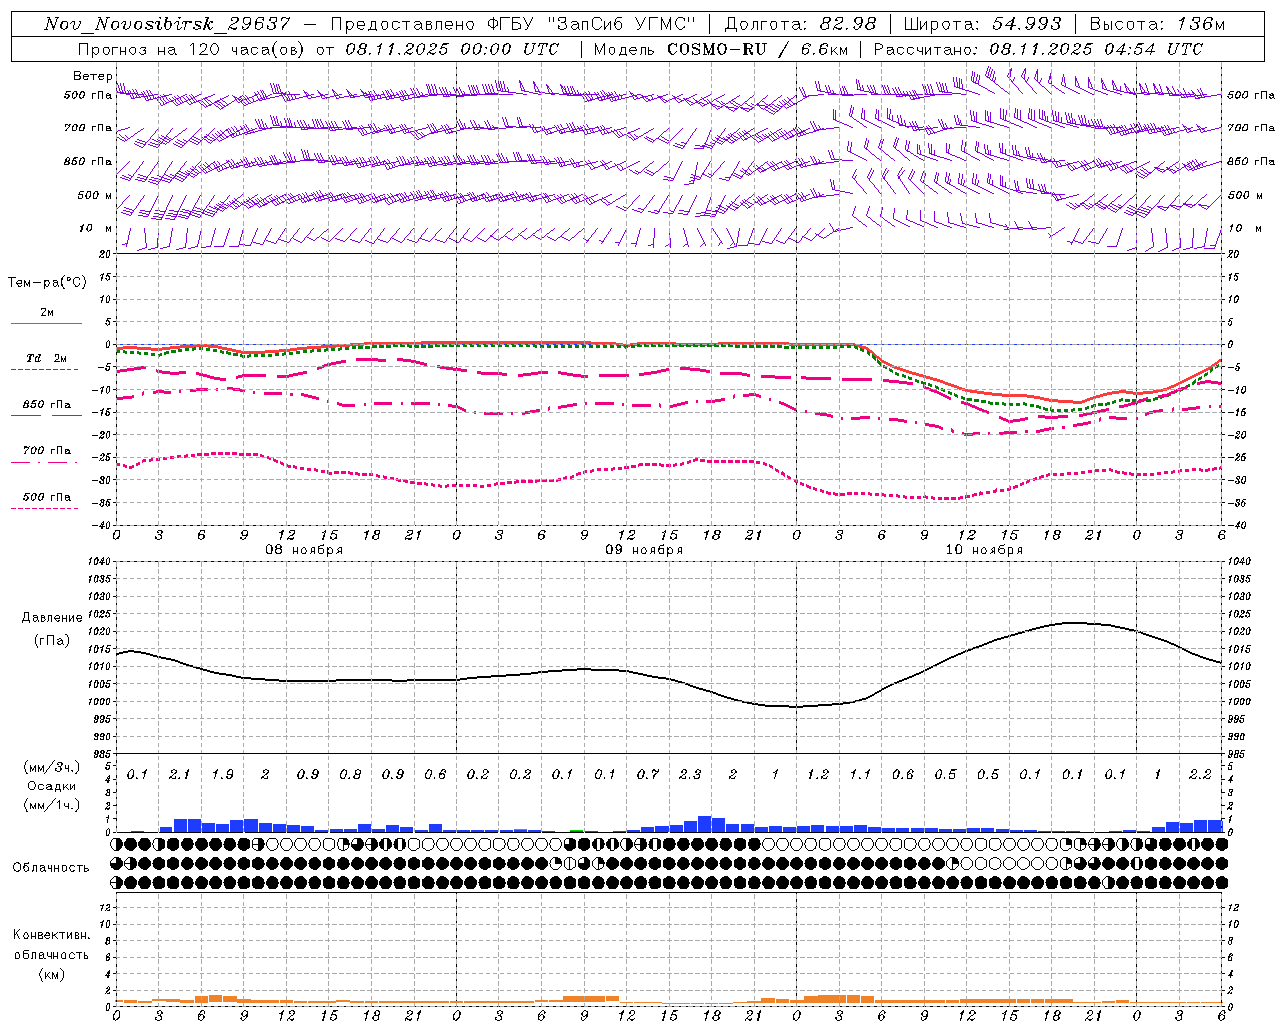Click the 10 м wind level label on left
This screenshot has width=1280, height=1024.
pyautogui.click(x=95, y=228)
